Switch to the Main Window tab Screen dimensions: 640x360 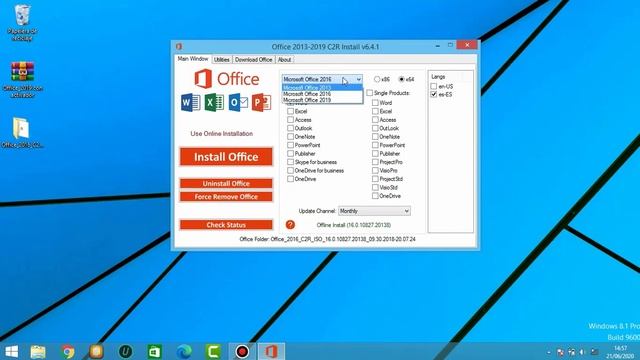(193, 59)
